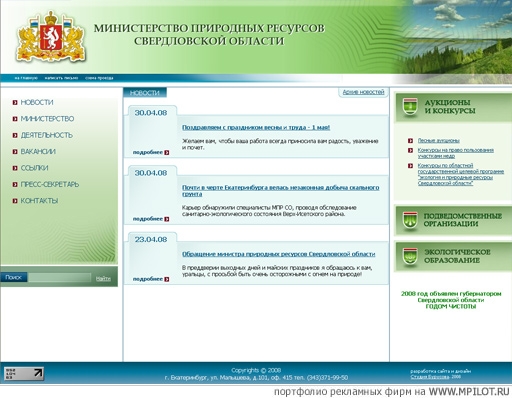Click the ministry title in the header
The image size is (512, 399).
[209, 35]
